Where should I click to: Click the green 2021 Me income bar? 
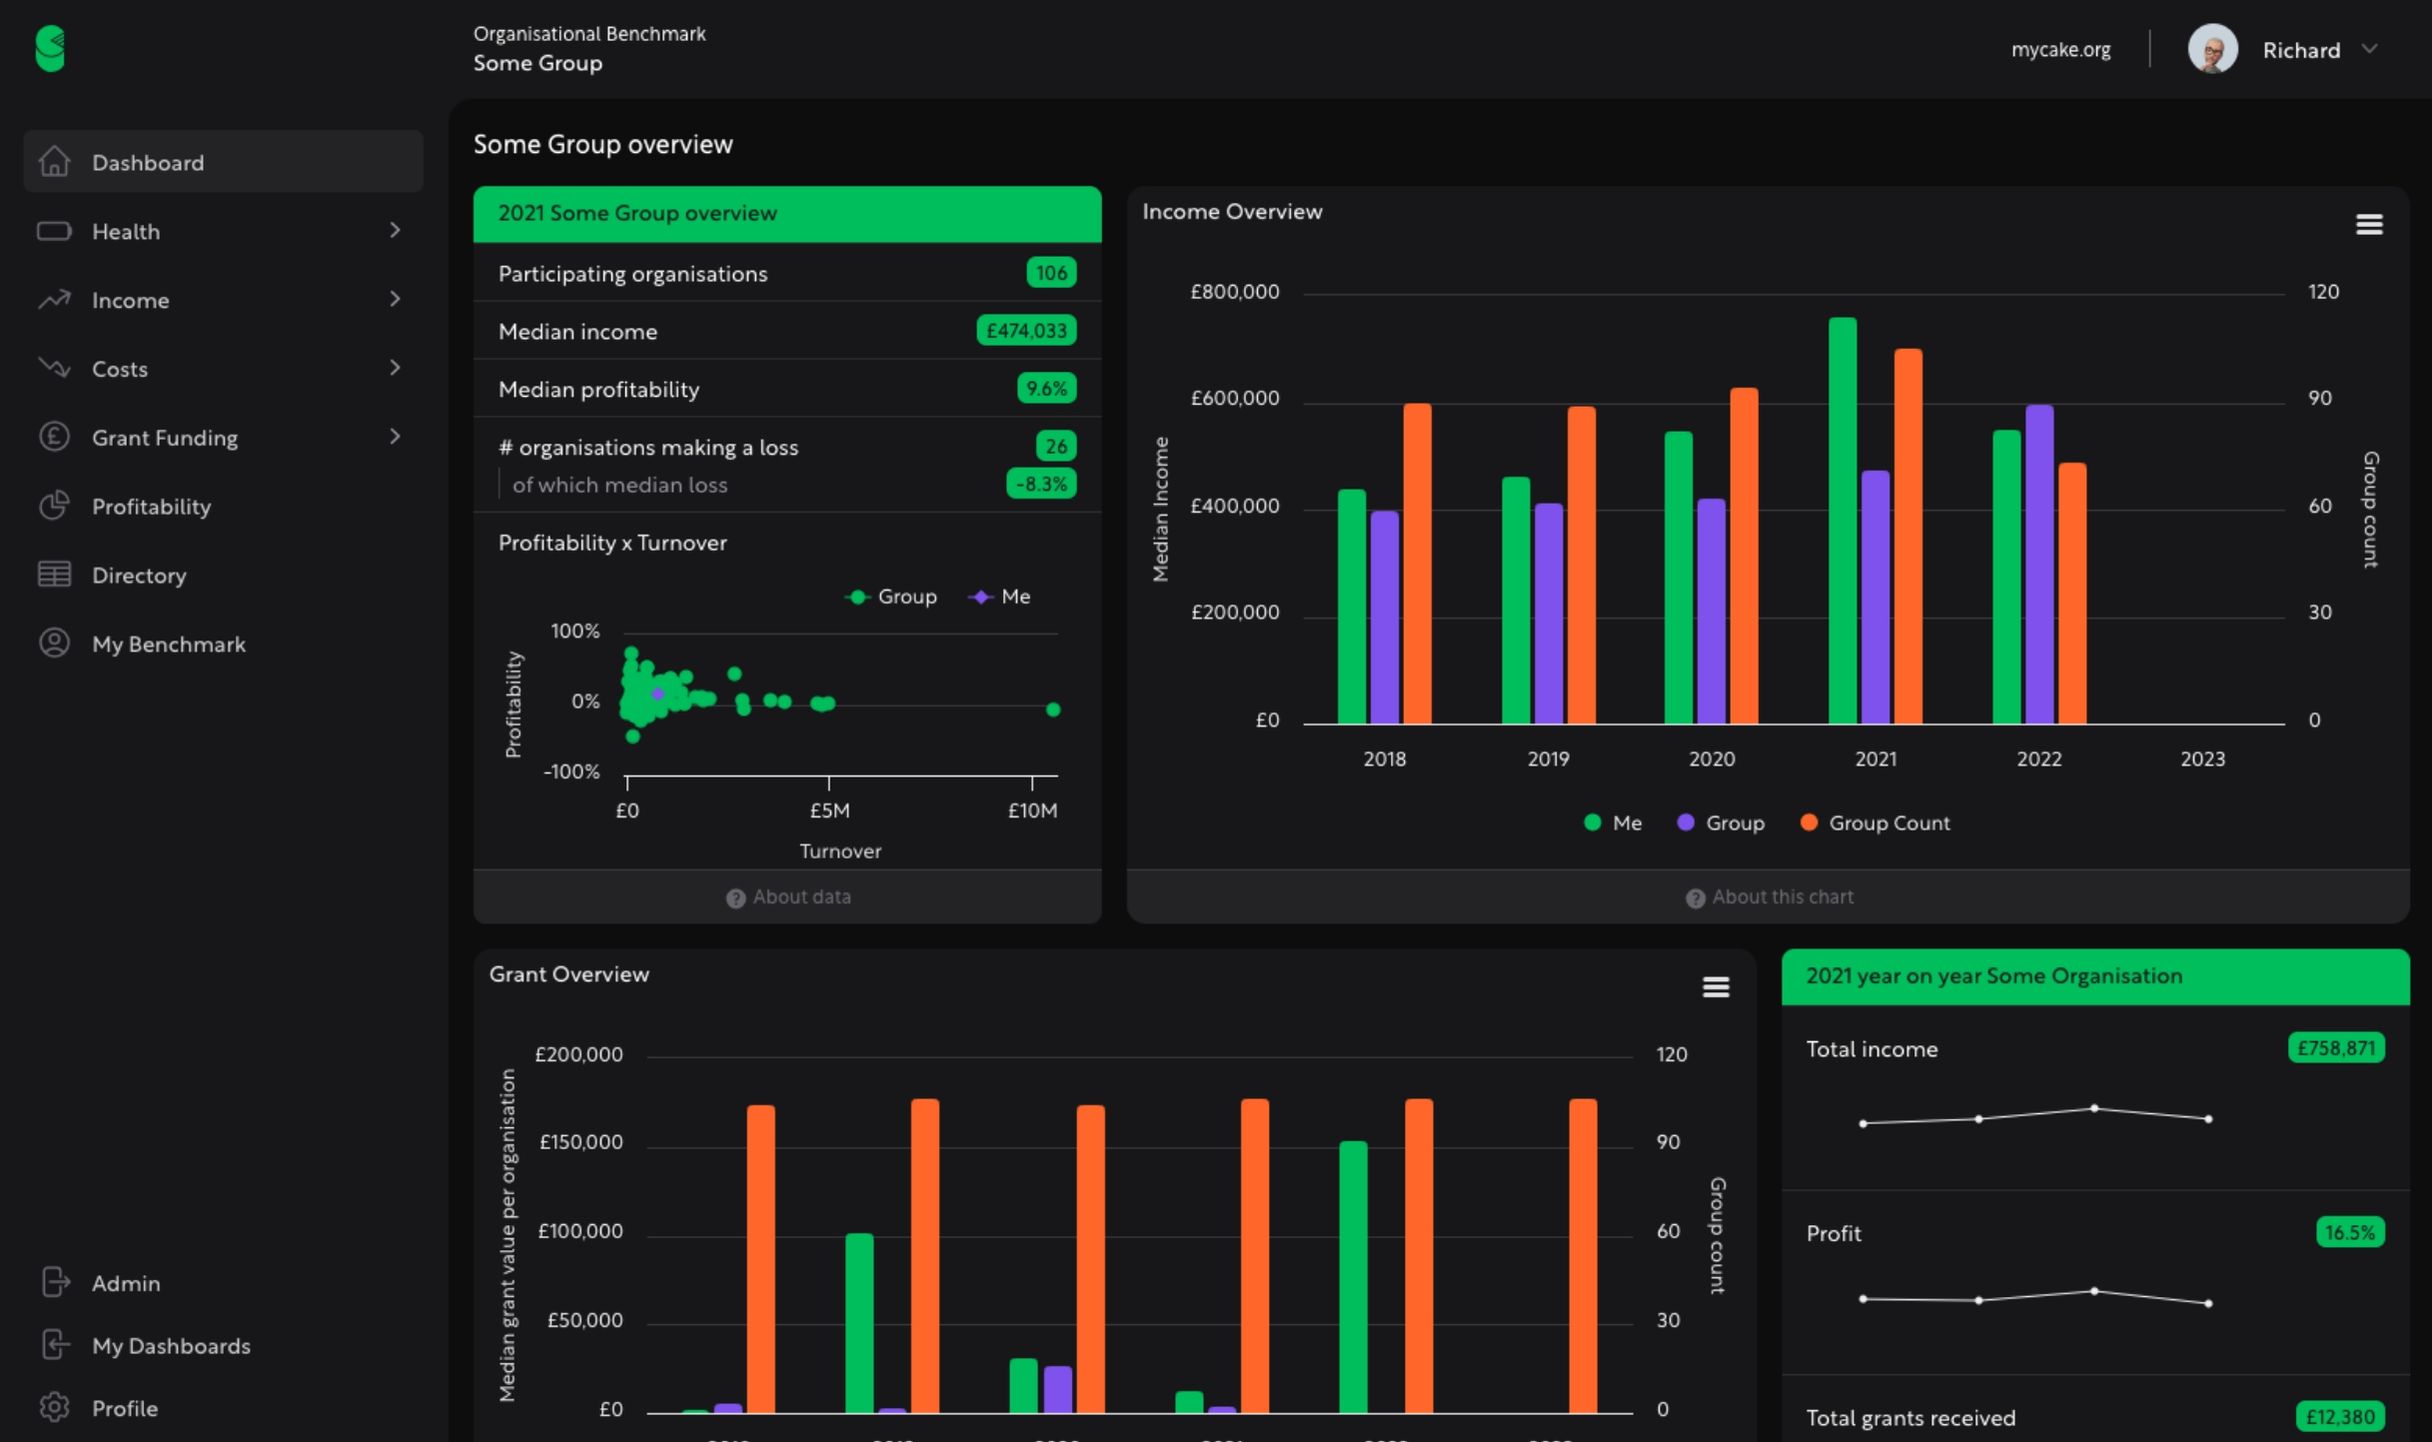tap(1843, 520)
